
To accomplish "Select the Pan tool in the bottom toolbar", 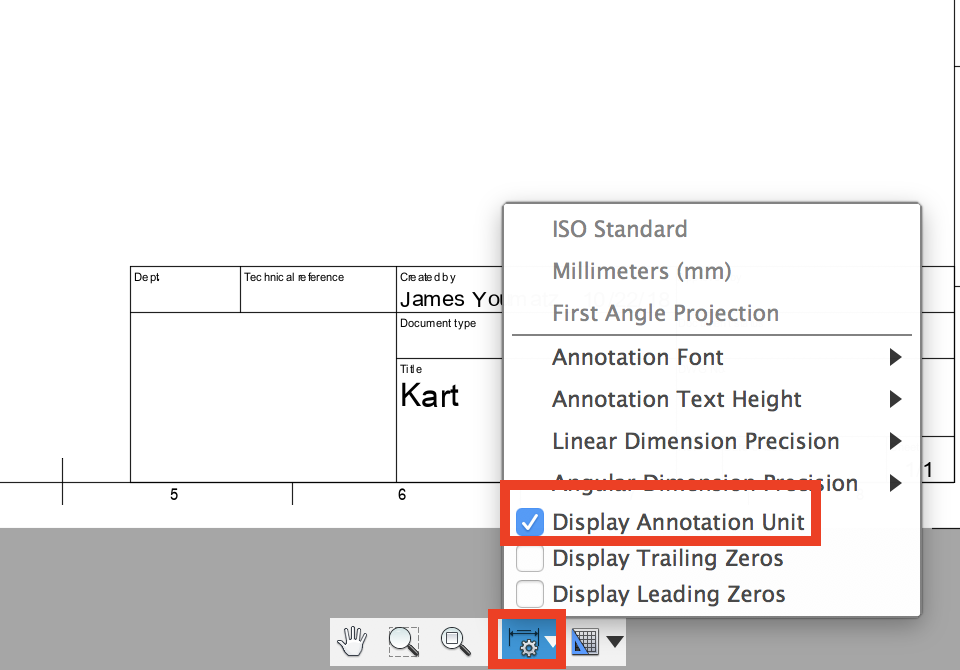I will tap(351, 641).
